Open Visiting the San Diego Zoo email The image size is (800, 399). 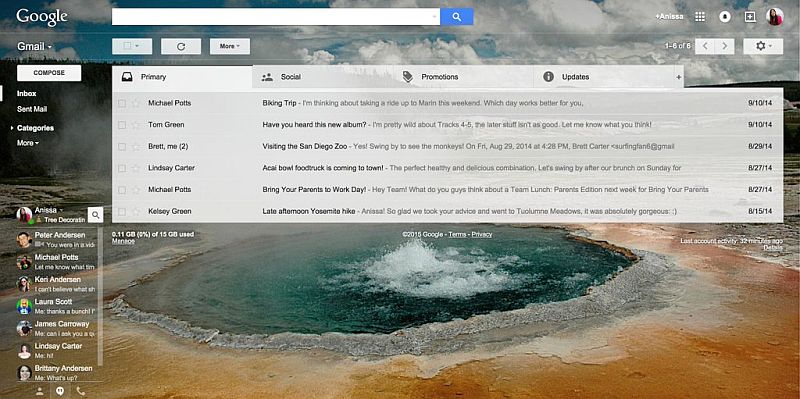(447, 146)
